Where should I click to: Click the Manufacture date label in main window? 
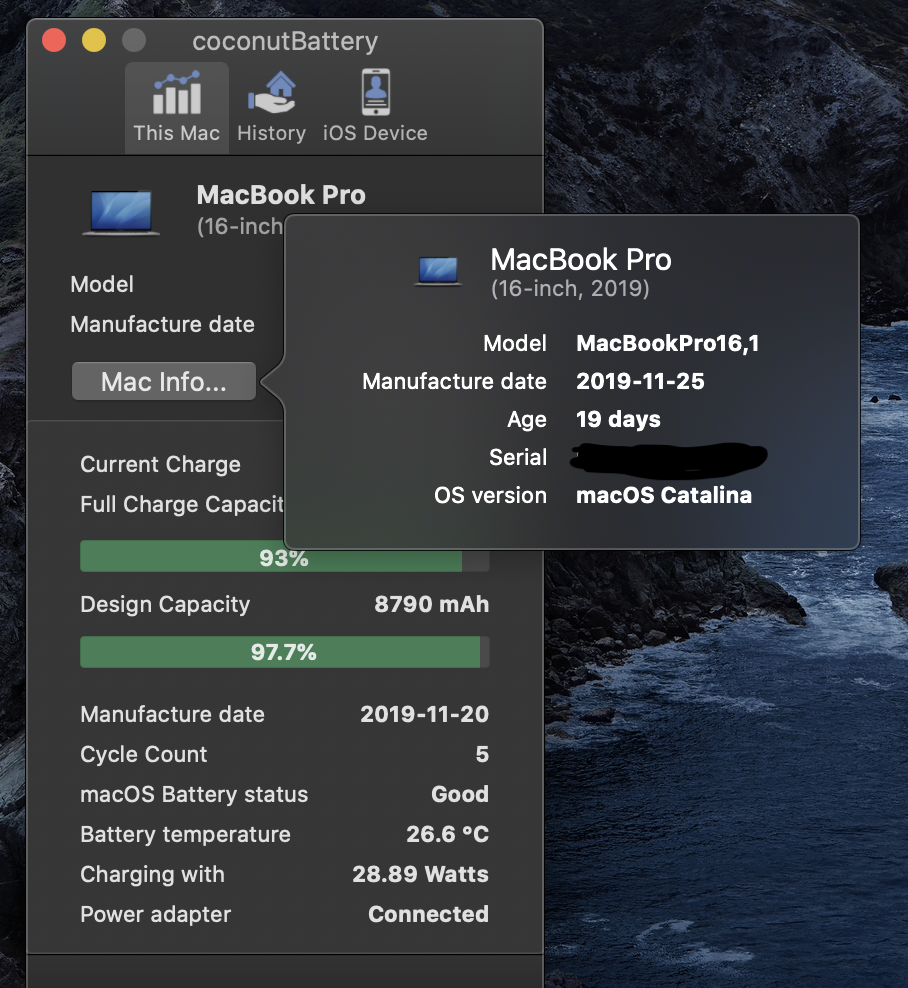(x=163, y=324)
